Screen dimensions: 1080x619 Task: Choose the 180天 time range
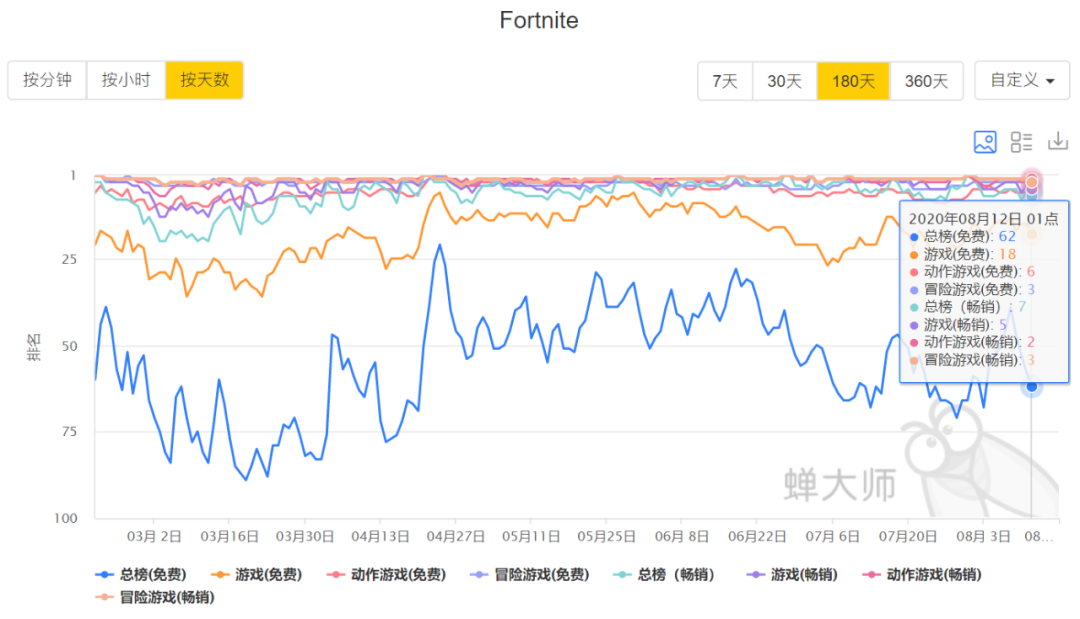853,81
